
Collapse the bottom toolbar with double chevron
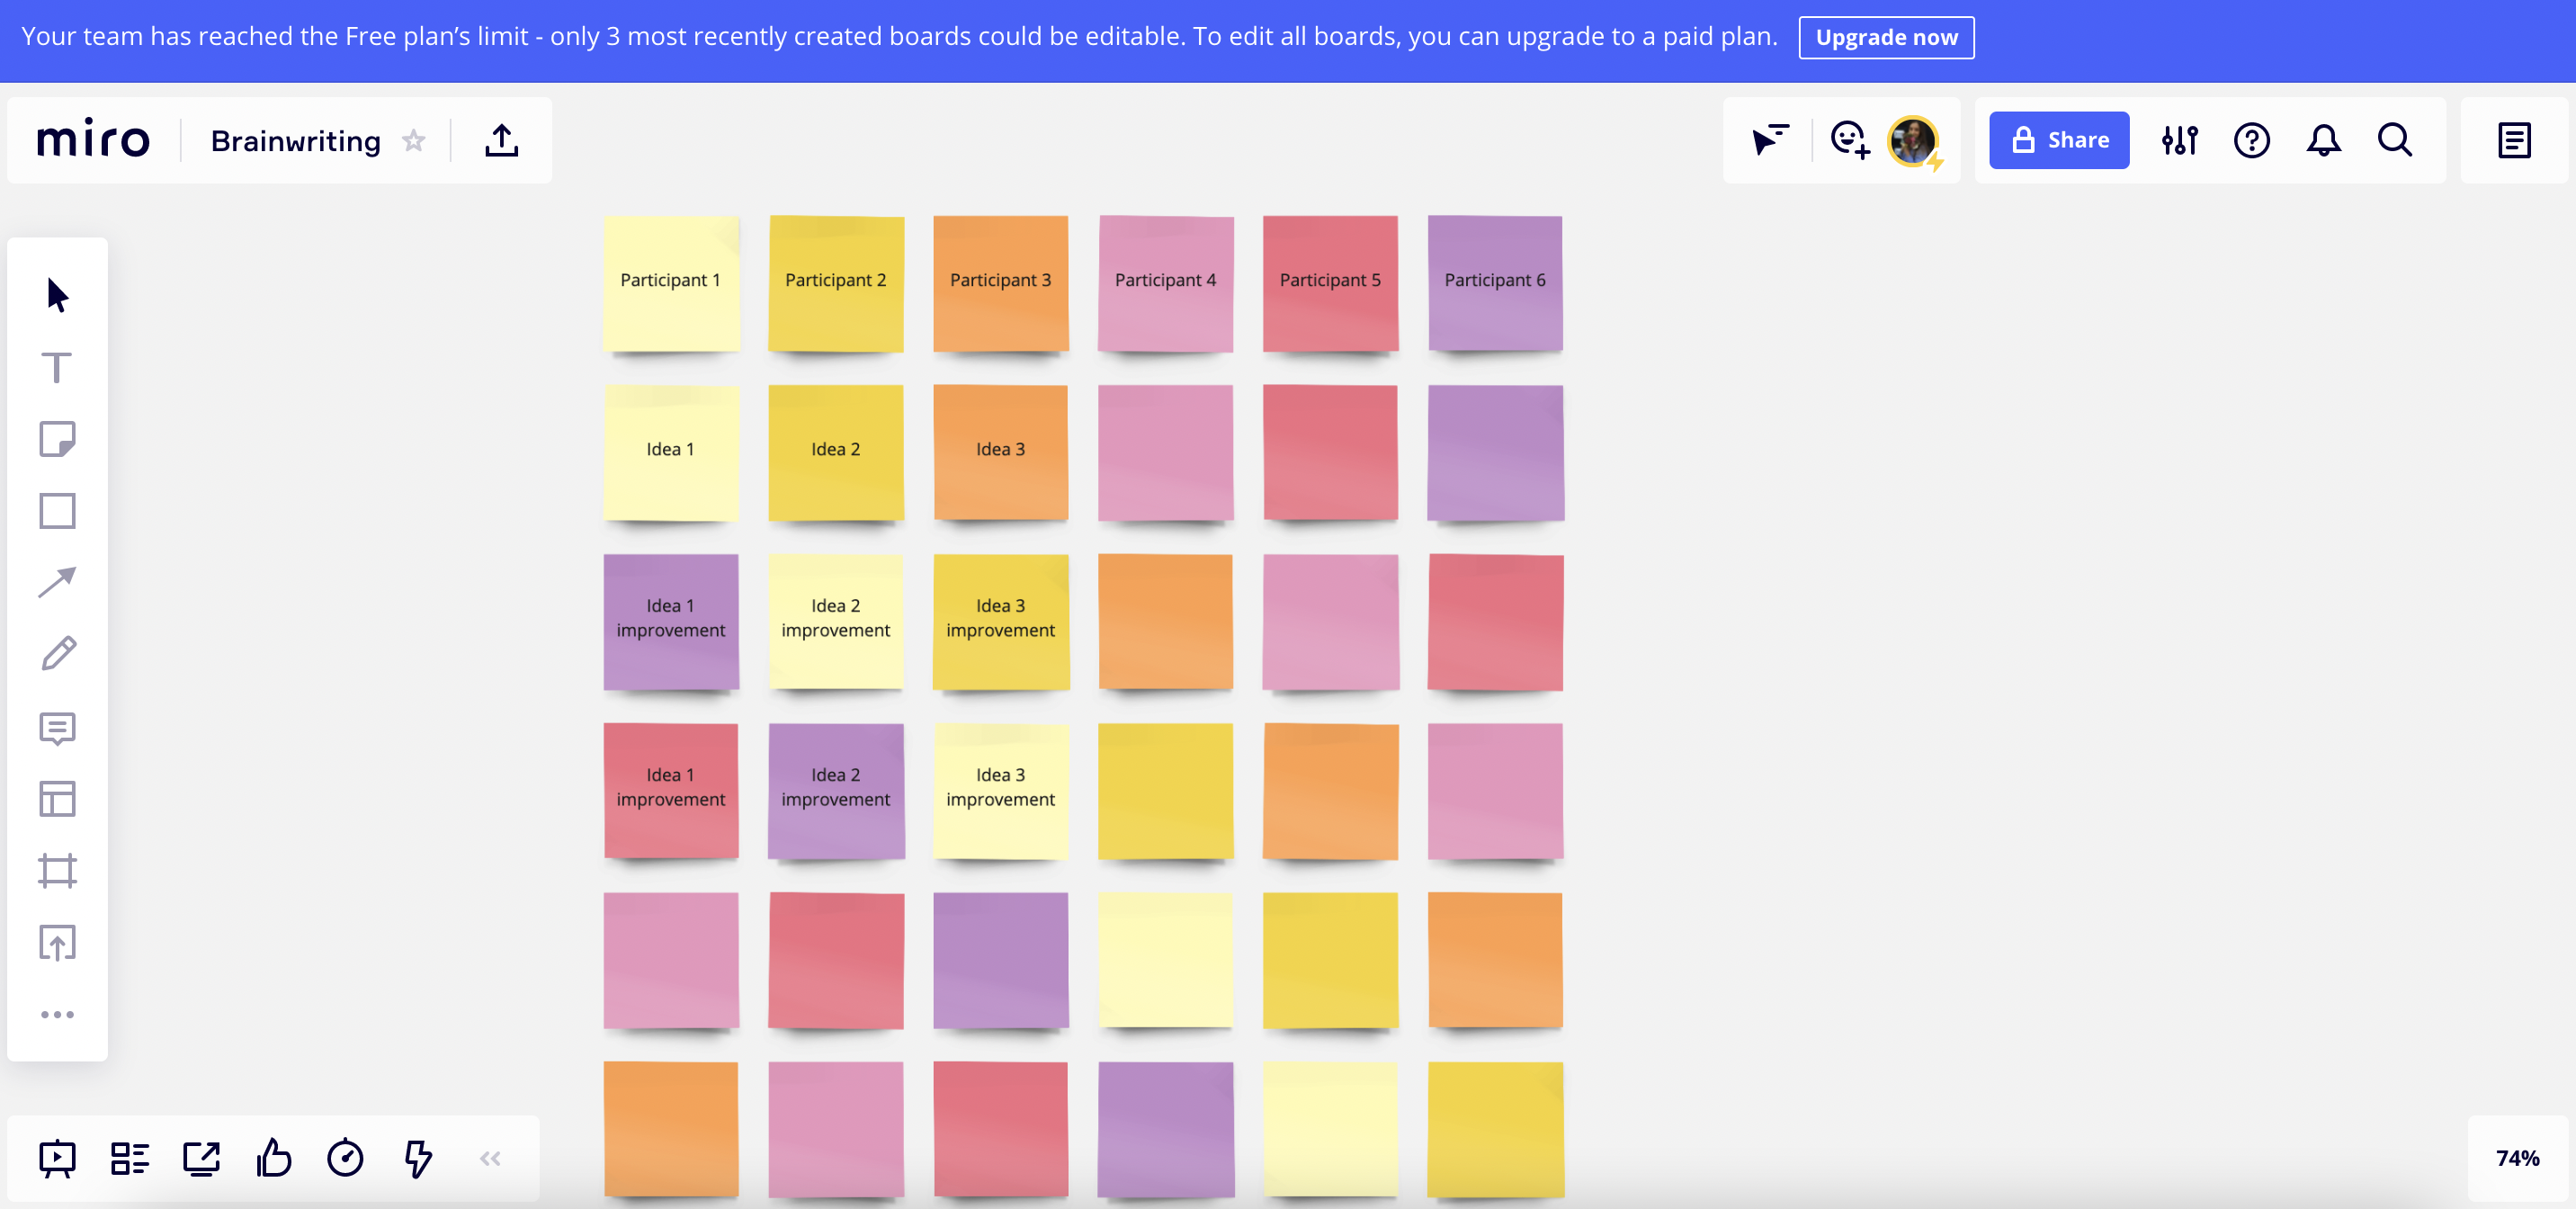click(490, 1158)
